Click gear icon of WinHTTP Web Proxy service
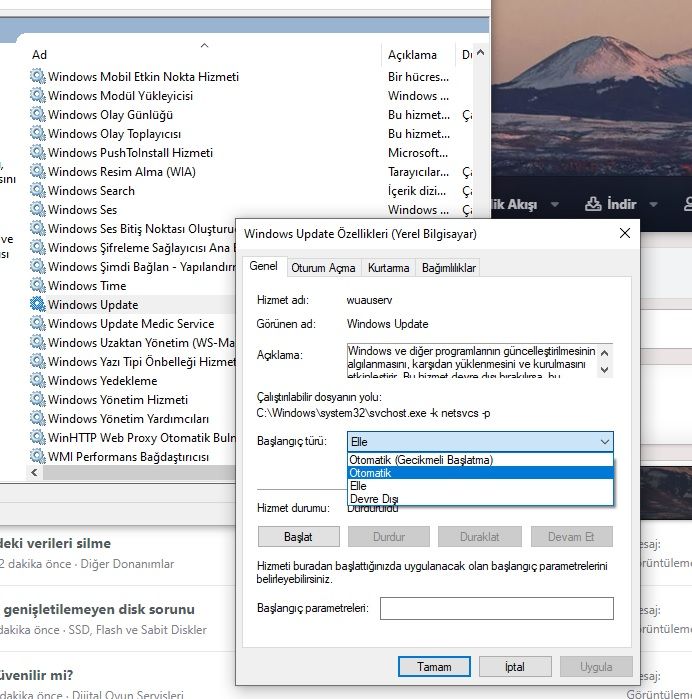The width and height of the screenshot is (692, 699). [x=38, y=437]
